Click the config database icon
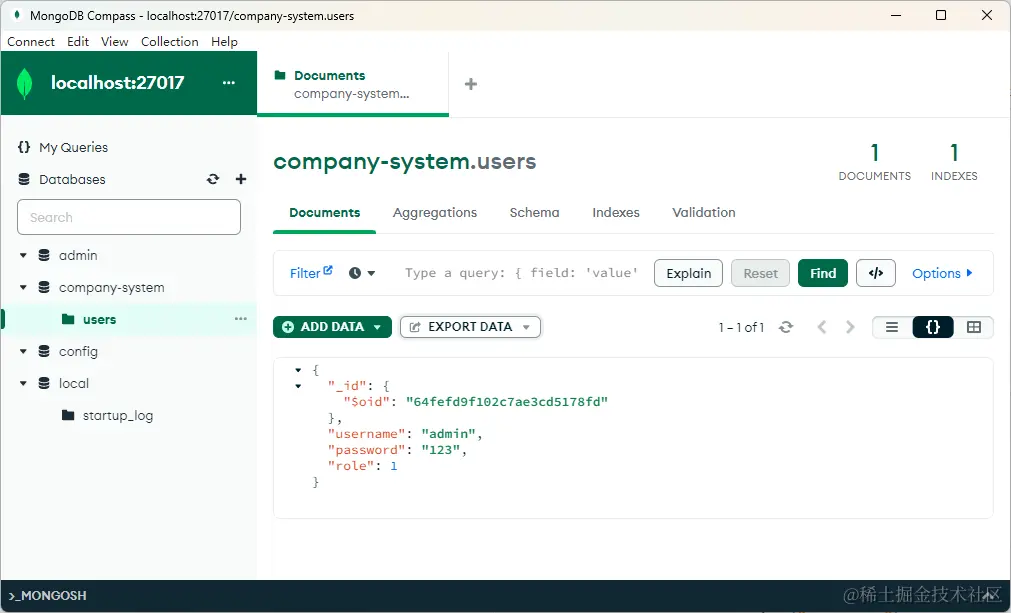Viewport: 1011px width, 613px height. click(44, 351)
